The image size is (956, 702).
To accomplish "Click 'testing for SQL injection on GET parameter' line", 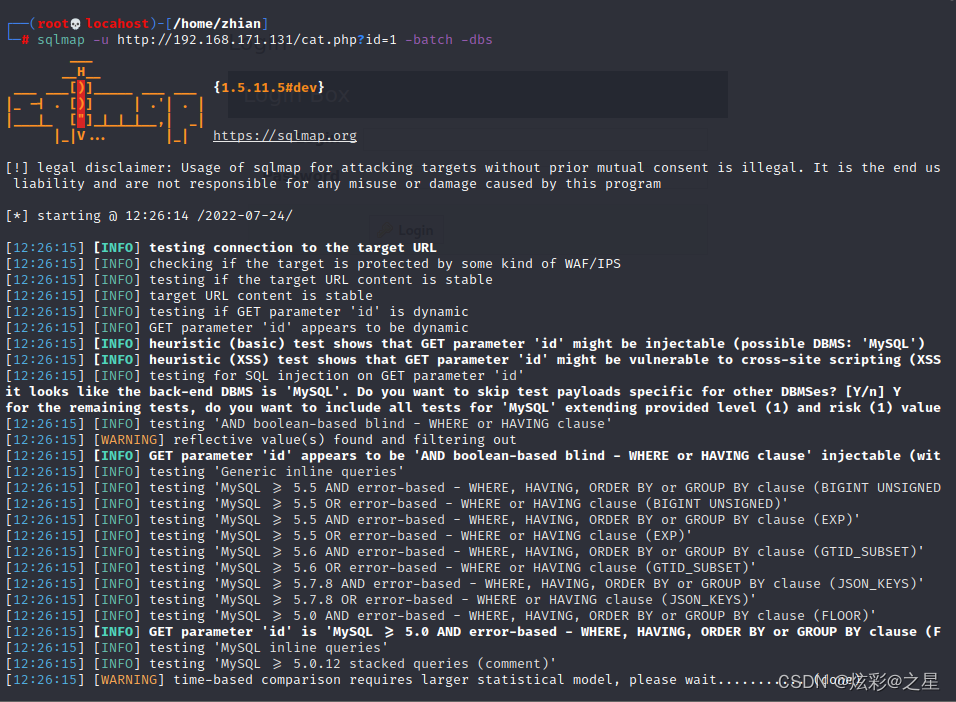I will tap(265, 375).
